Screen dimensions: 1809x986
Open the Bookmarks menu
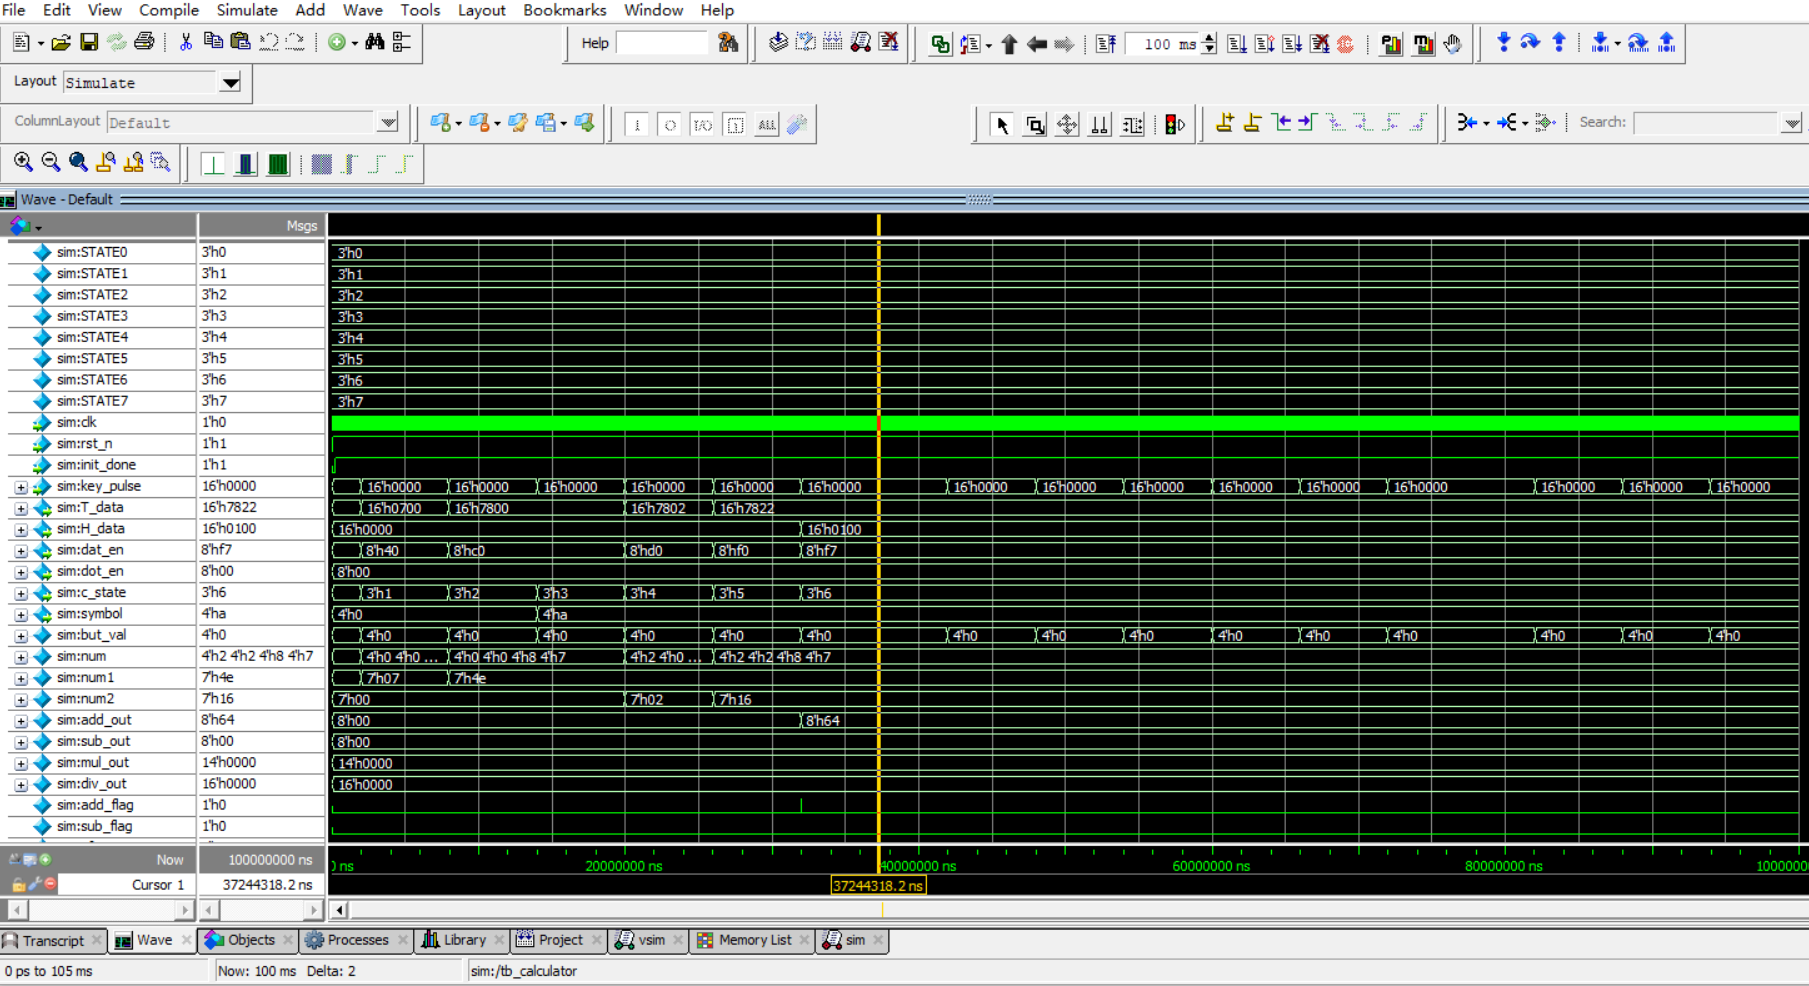[564, 10]
